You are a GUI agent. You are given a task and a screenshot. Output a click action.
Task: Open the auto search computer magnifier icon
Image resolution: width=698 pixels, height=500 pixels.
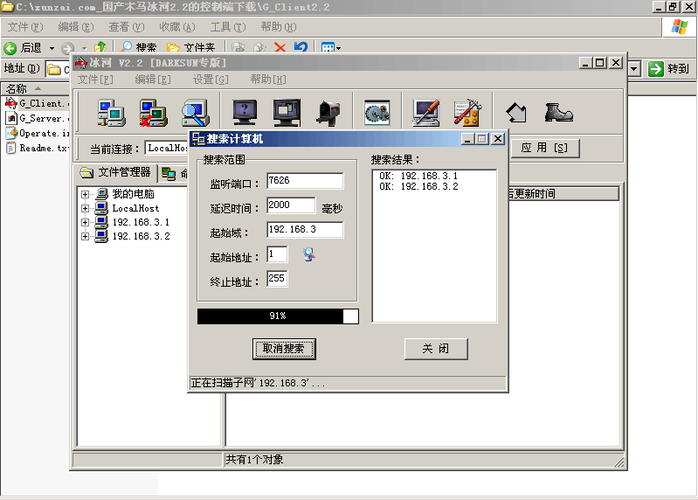point(195,113)
